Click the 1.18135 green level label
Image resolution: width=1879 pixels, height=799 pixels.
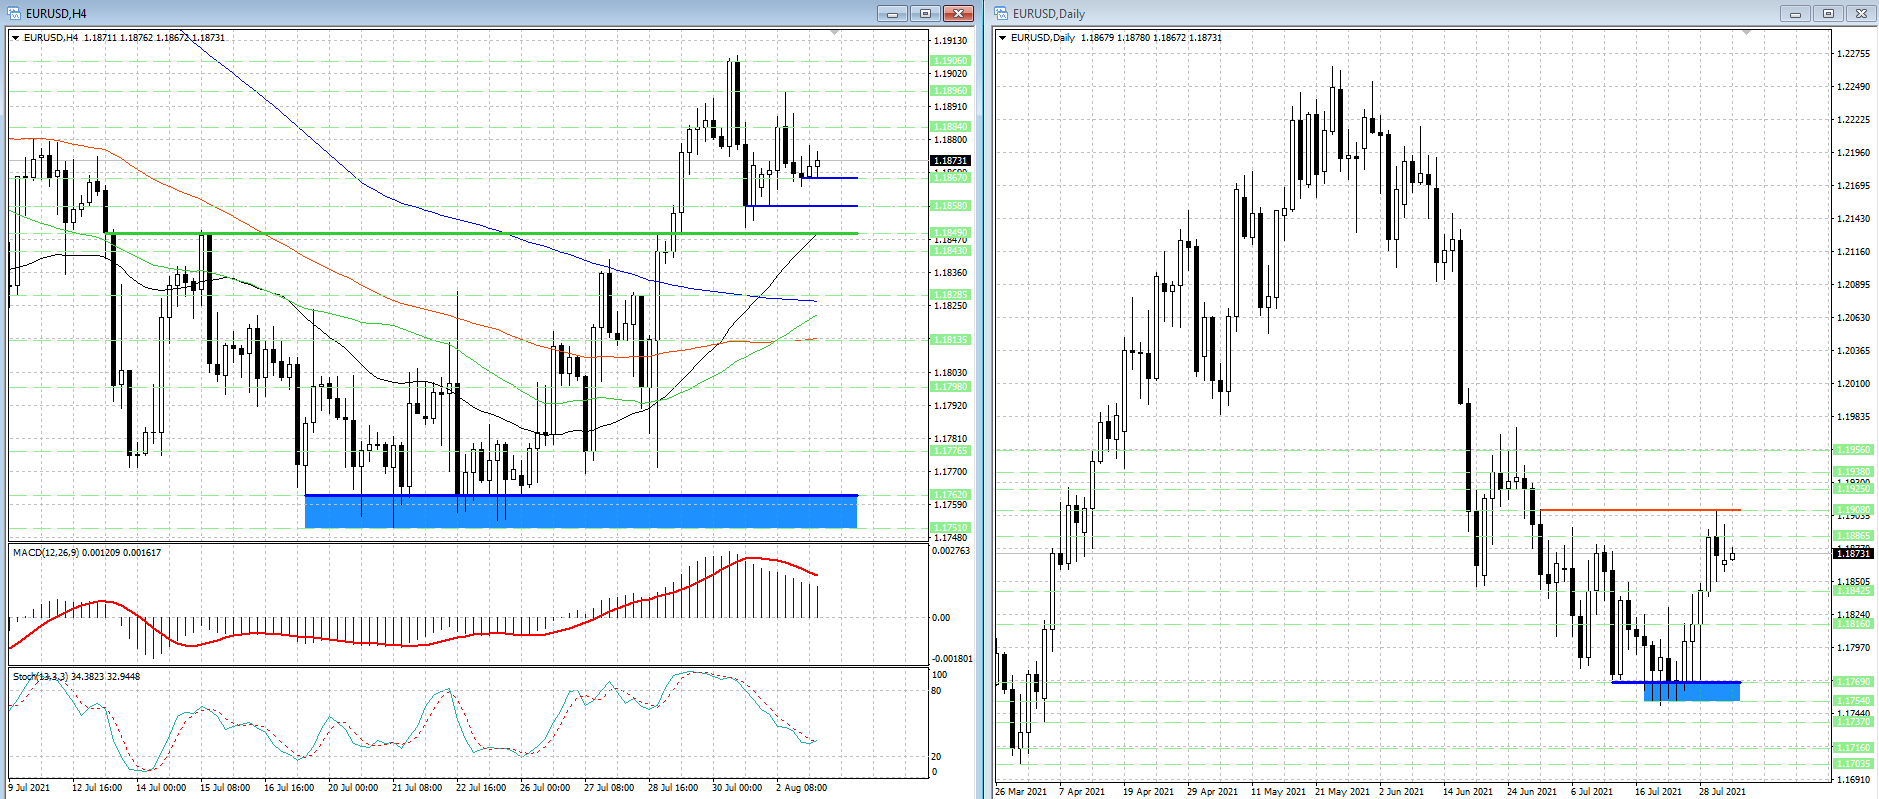coord(950,340)
